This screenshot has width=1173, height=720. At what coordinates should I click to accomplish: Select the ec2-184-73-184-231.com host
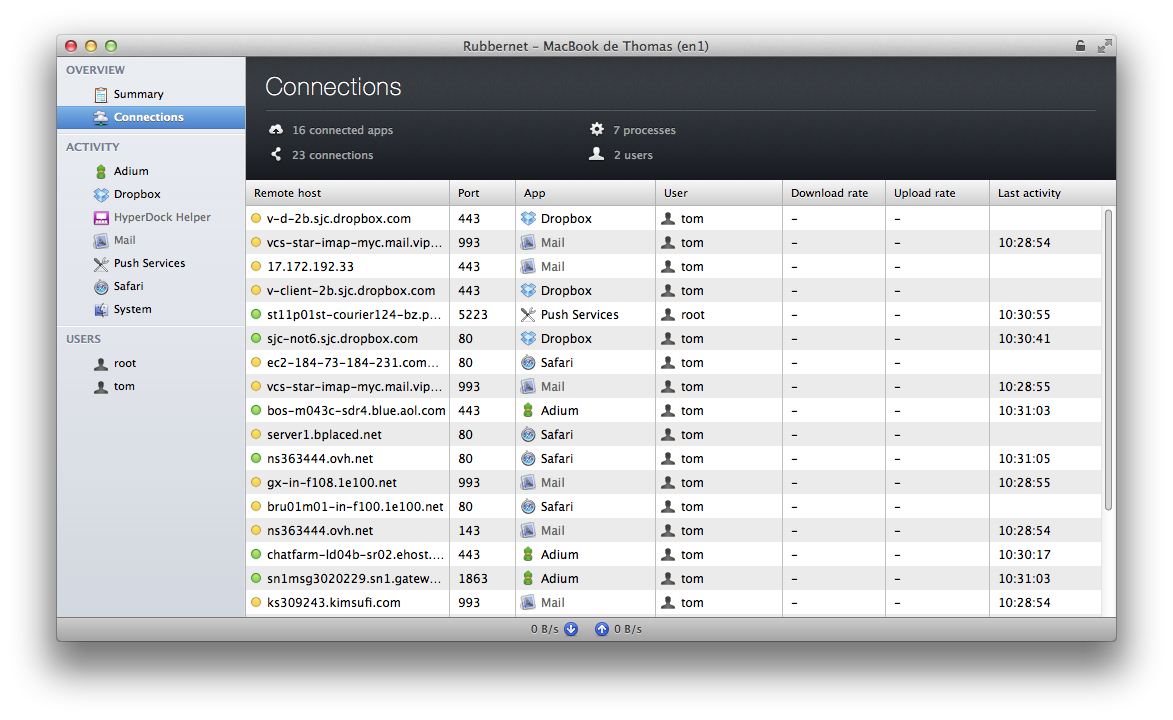pos(352,362)
